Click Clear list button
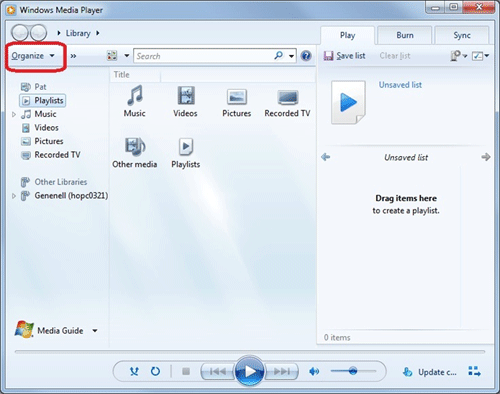Viewport: 500px width, 394px height. tap(395, 56)
